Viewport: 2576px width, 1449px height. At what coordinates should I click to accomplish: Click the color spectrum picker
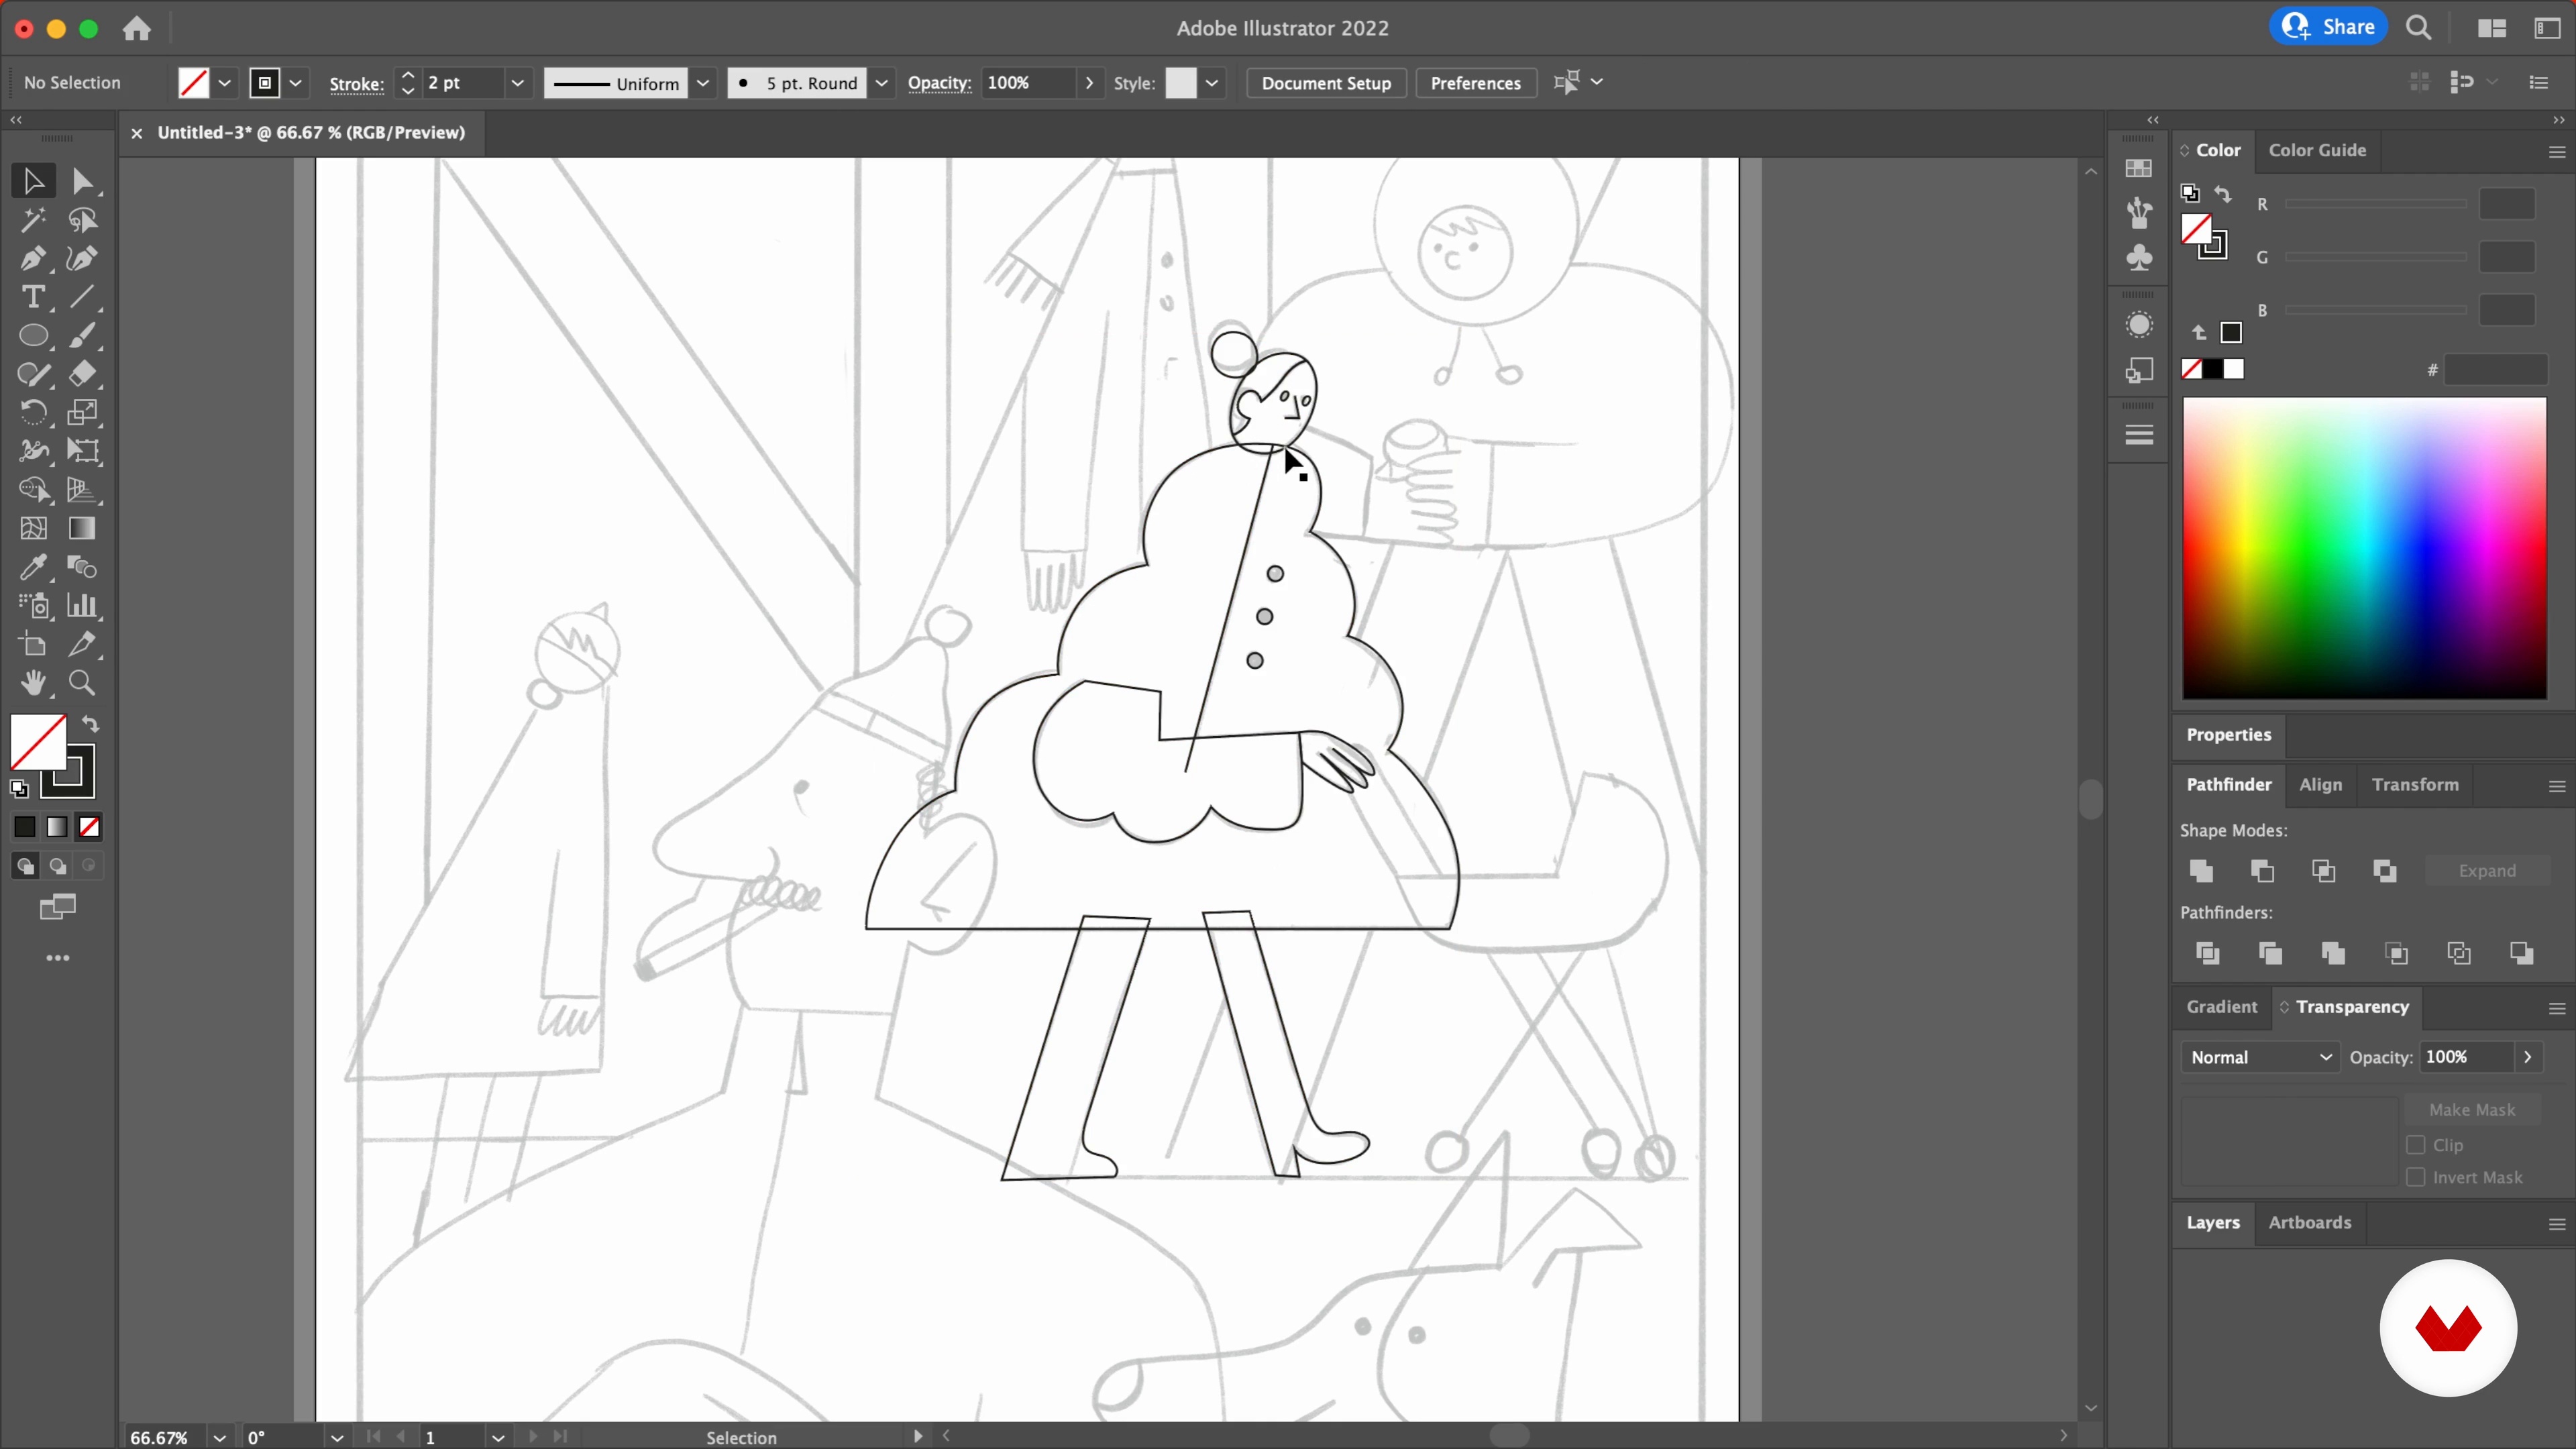[x=2364, y=548]
